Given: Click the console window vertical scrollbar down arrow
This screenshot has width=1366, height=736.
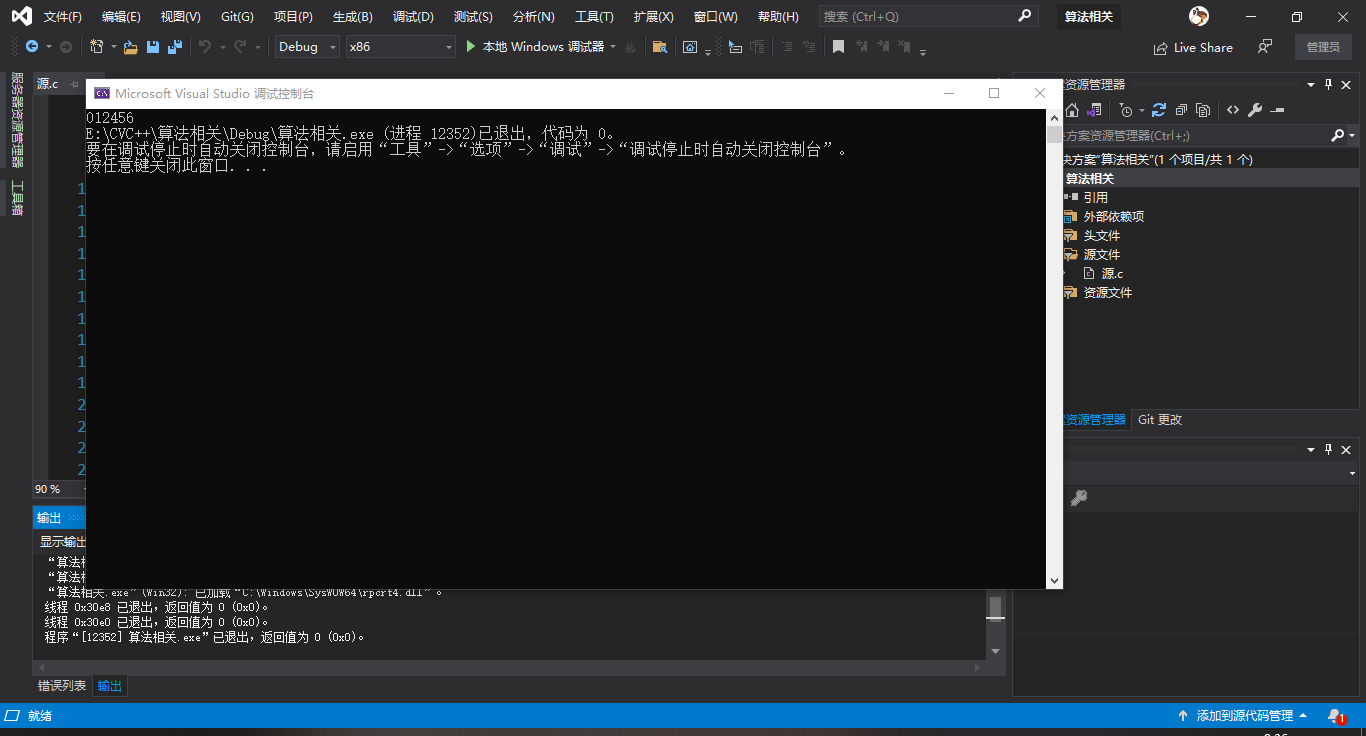Looking at the screenshot, I should (x=1054, y=581).
